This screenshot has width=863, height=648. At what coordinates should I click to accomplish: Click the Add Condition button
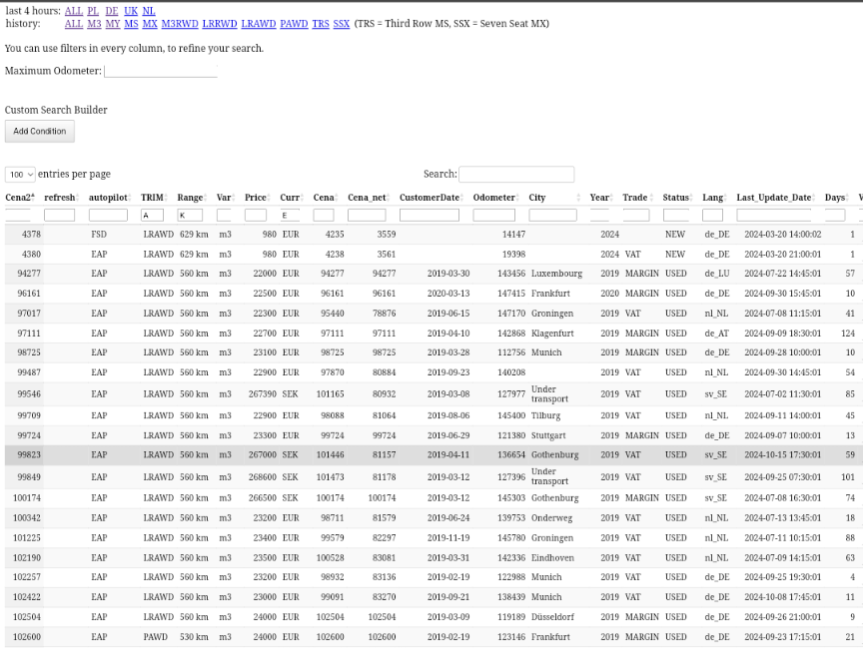click(x=40, y=132)
